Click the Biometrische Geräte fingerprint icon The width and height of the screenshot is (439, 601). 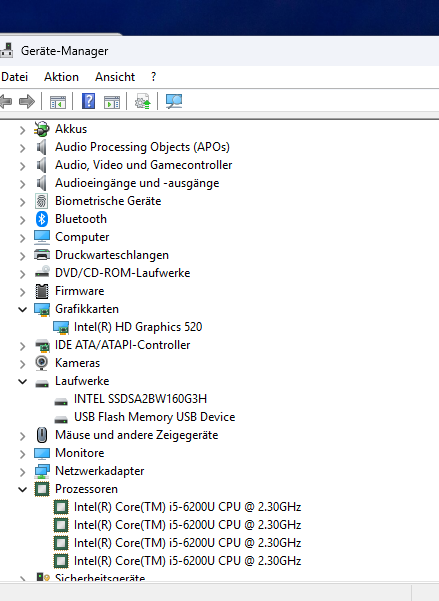(x=41, y=201)
